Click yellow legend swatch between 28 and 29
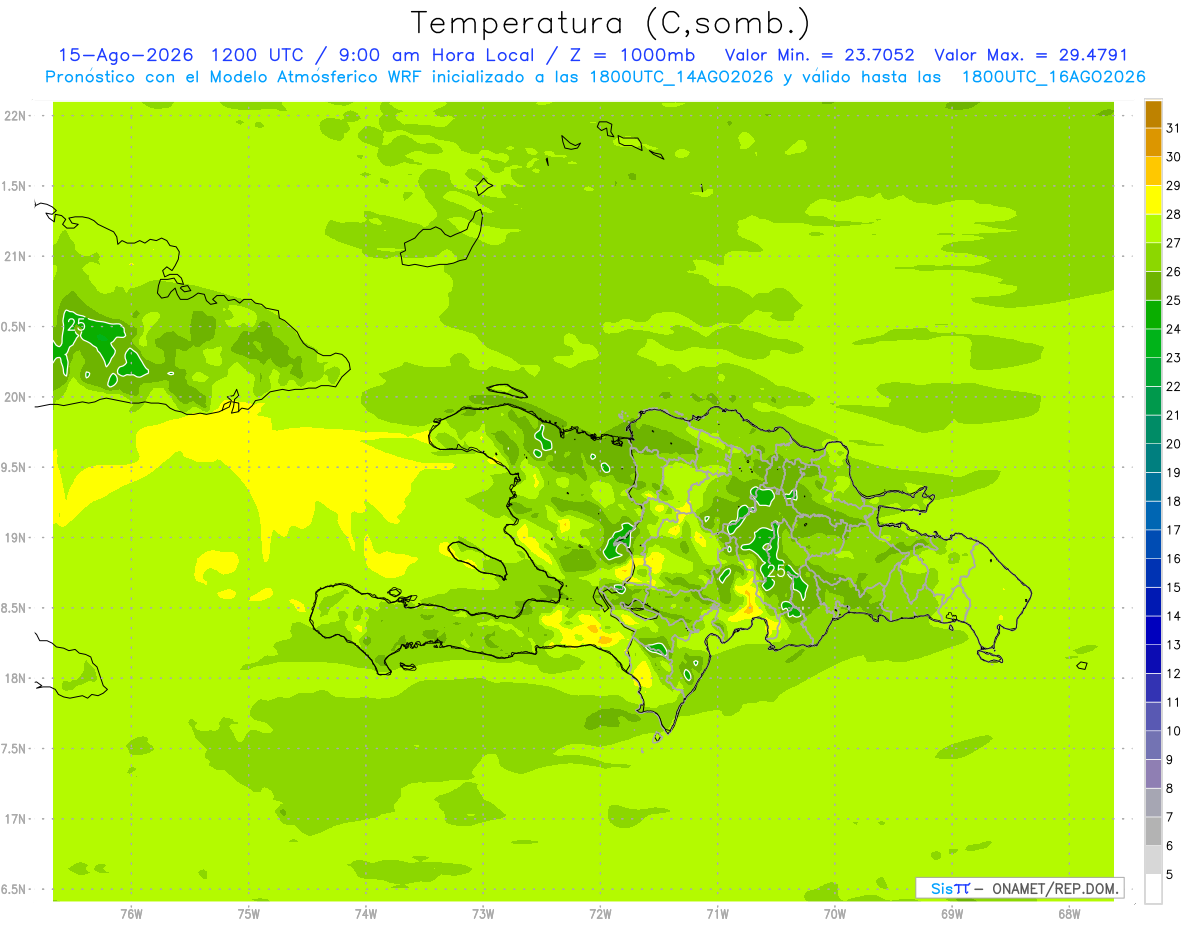Viewport: 1200px width, 927px height. [x=1153, y=200]
